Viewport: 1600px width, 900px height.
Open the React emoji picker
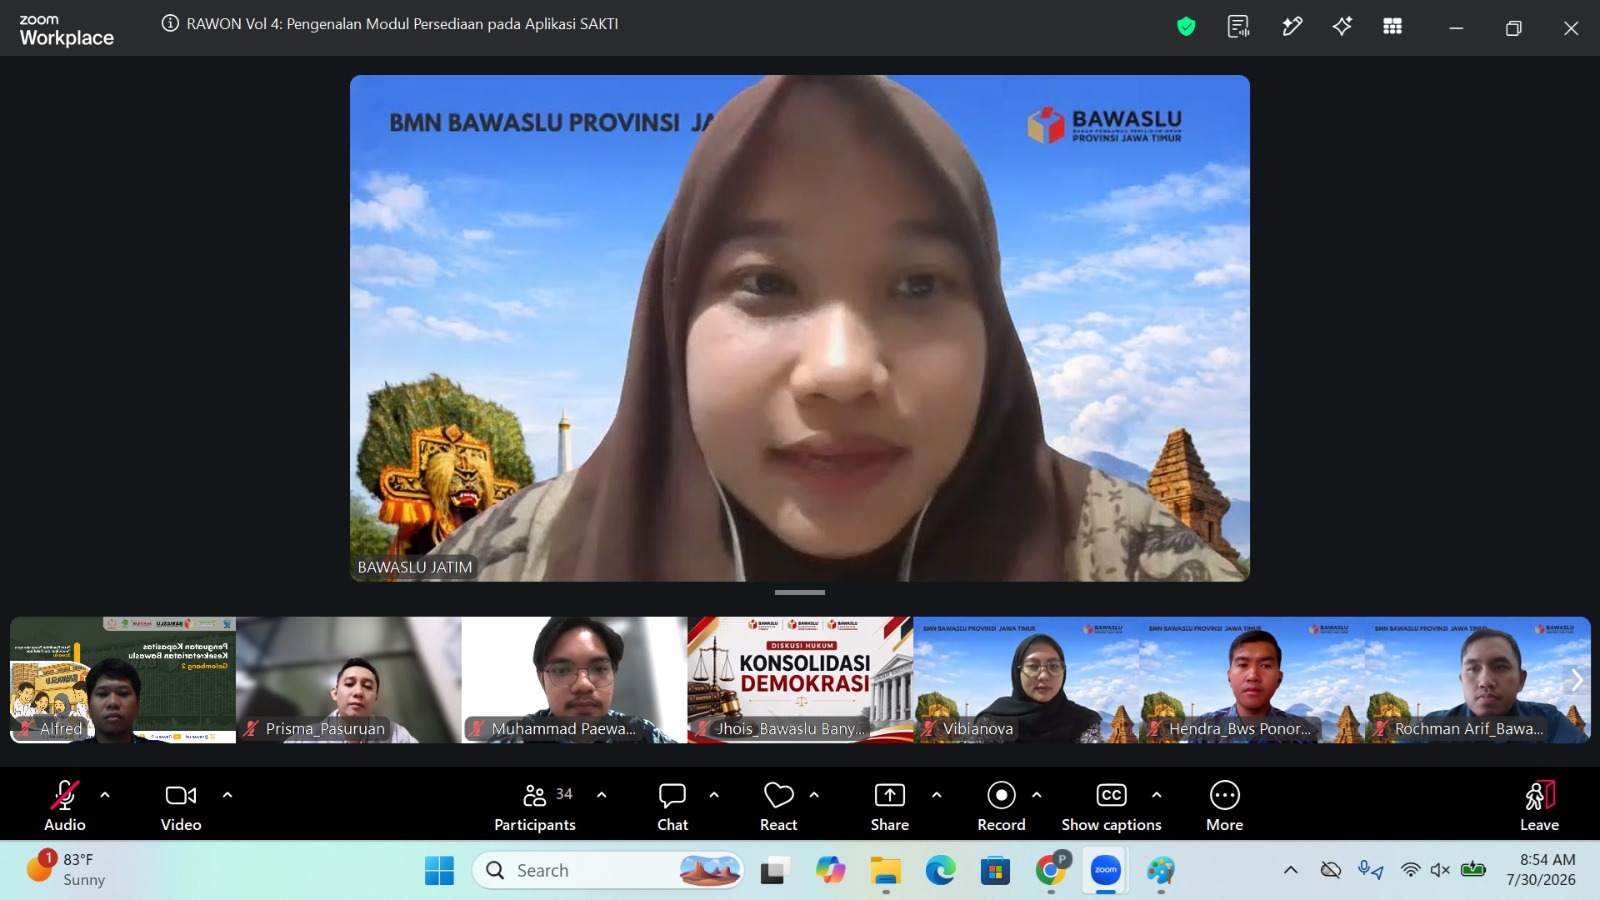pyautogui.click(x=778, y=805)
